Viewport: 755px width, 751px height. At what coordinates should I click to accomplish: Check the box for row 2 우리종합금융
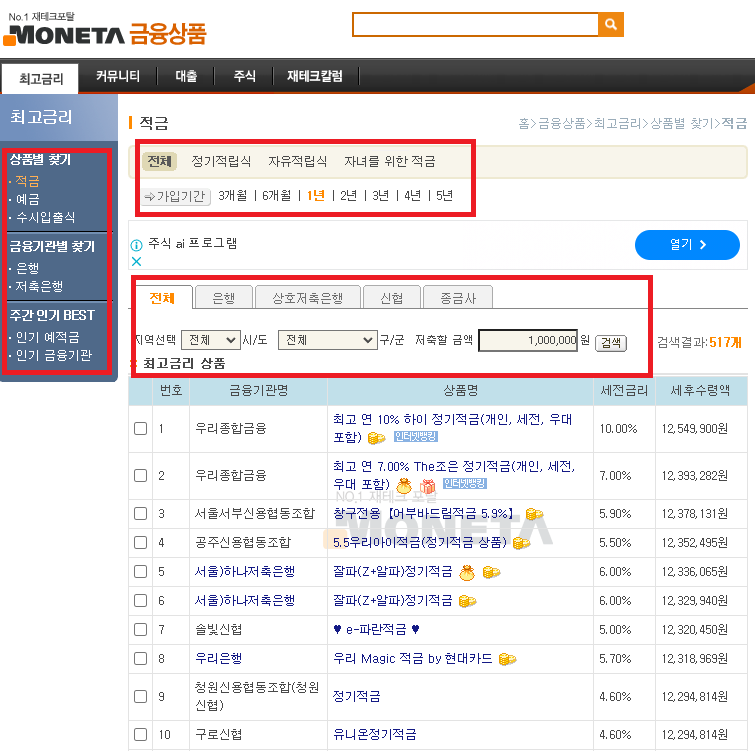click(x=141, y=476)
